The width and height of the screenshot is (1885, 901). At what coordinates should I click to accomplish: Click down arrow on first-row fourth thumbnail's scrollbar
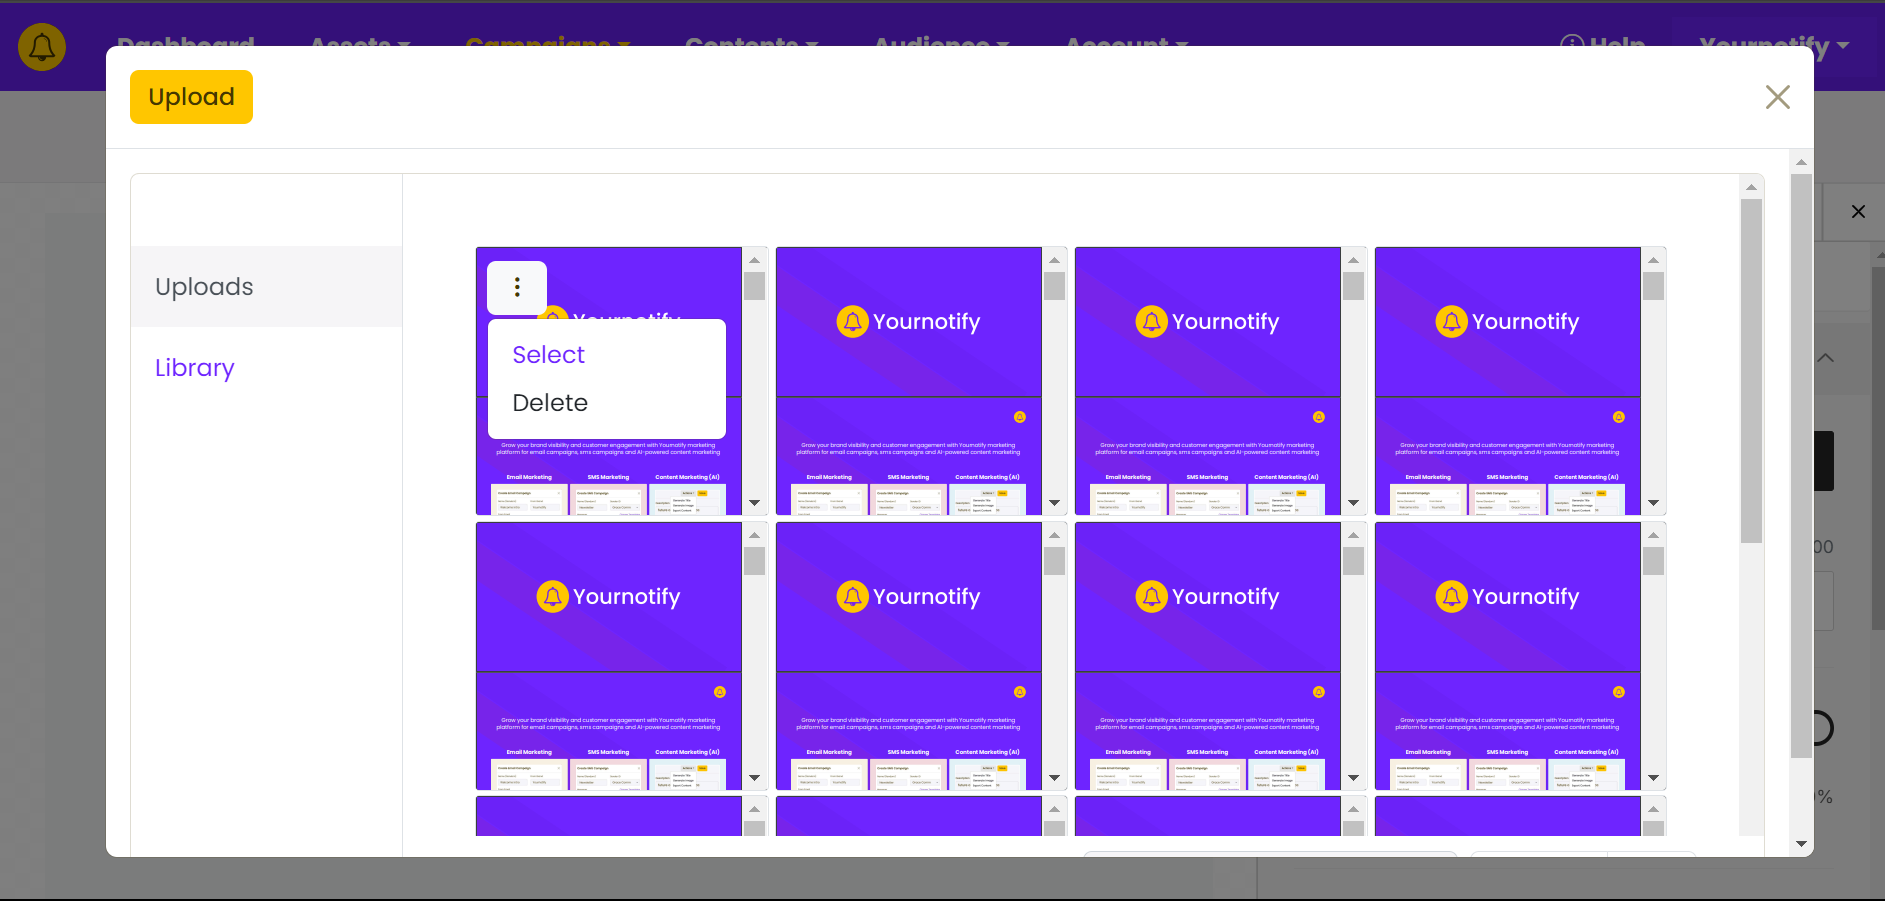point(1654,503)
